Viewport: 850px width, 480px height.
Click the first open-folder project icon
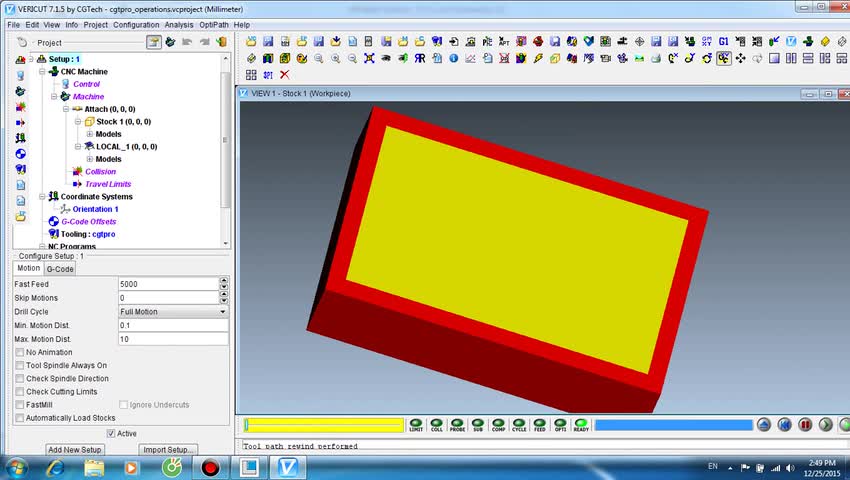point(251,41)
